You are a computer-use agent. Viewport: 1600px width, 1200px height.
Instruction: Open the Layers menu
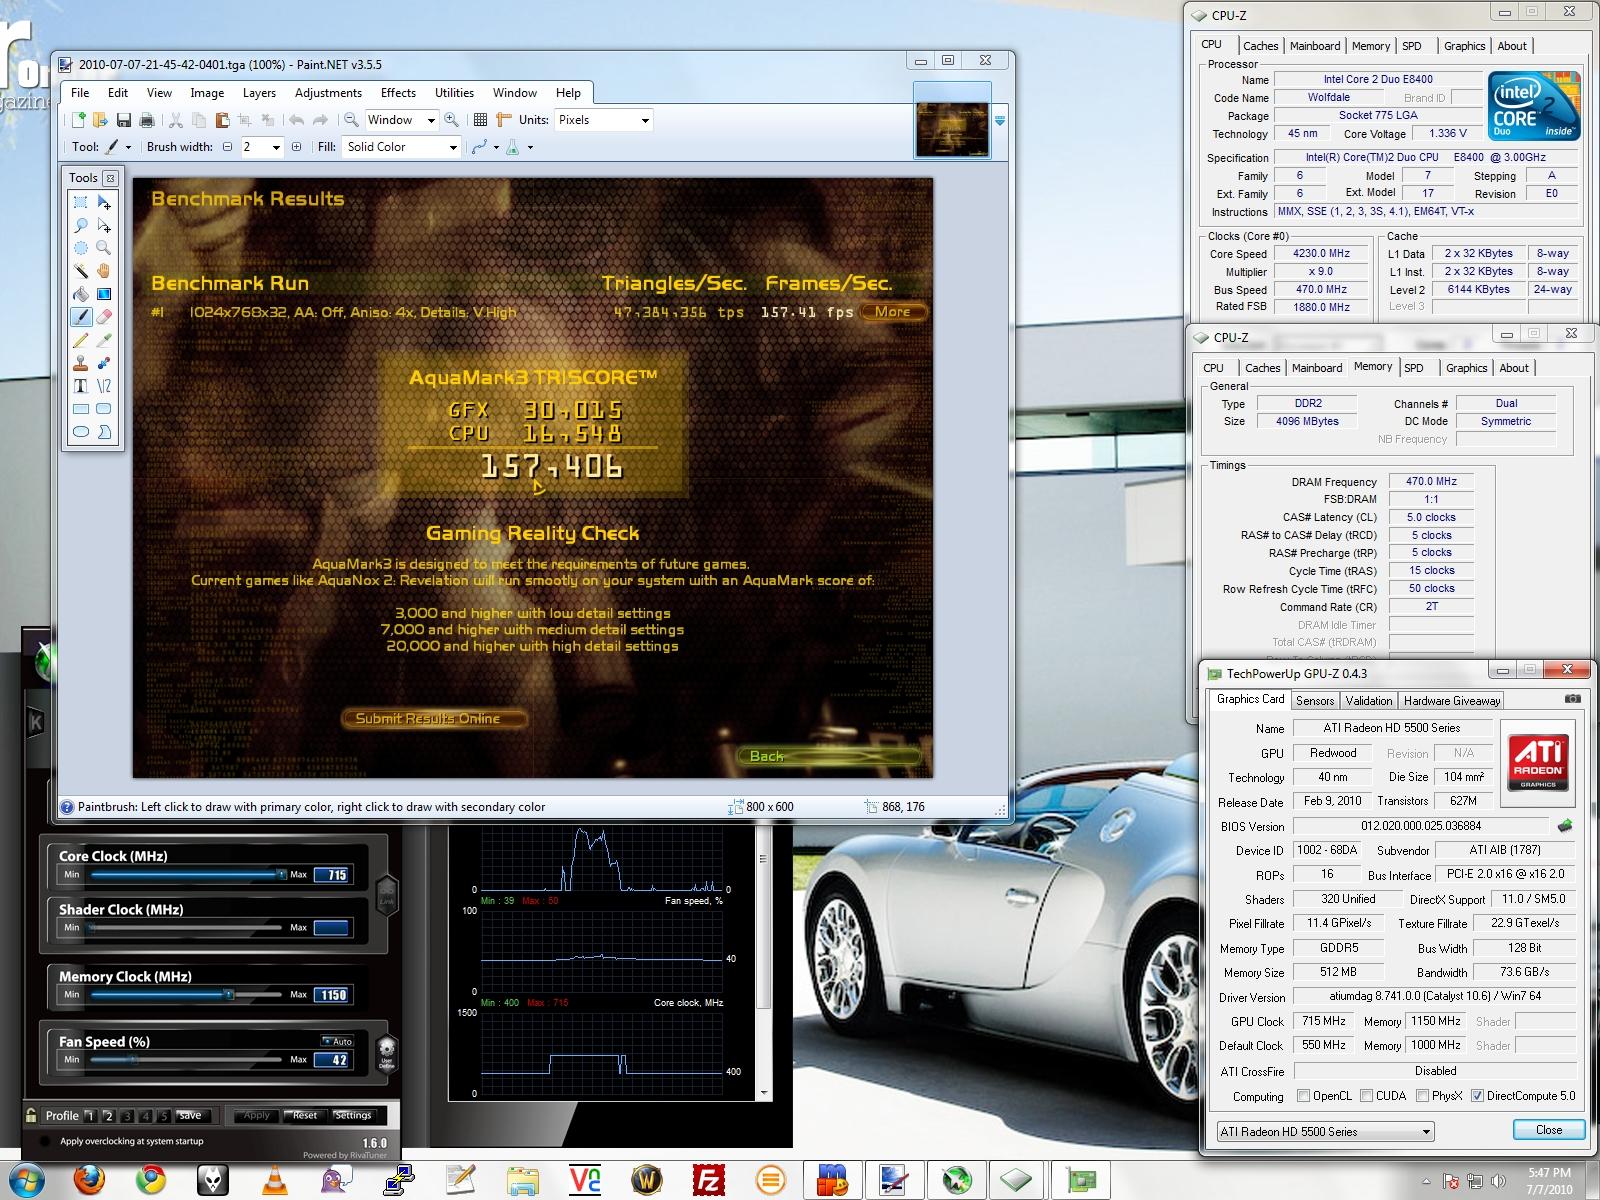(259, 93)
